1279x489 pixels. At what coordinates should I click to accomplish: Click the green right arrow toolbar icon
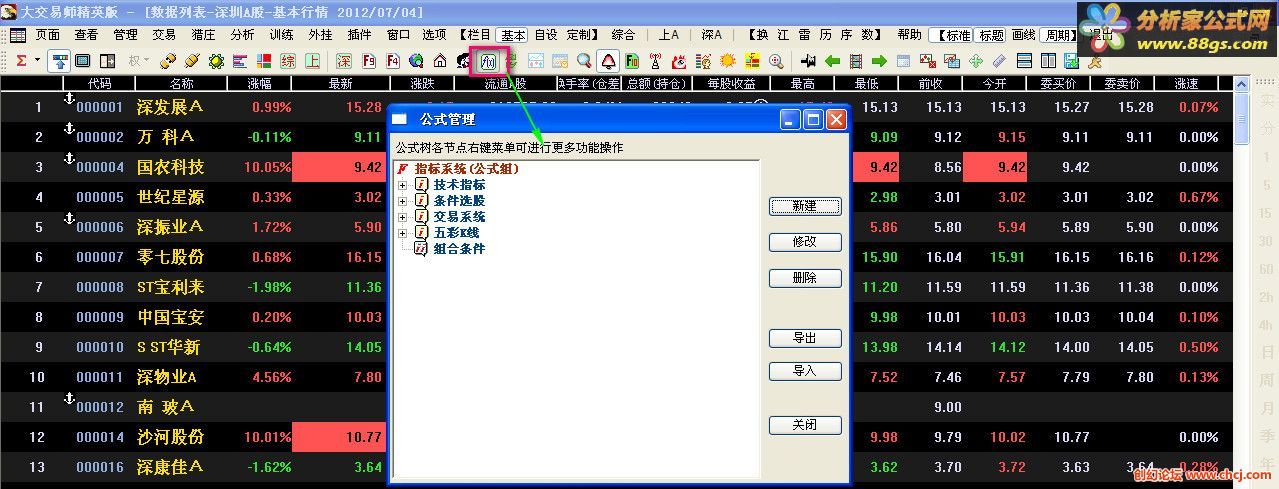[879, 61]
